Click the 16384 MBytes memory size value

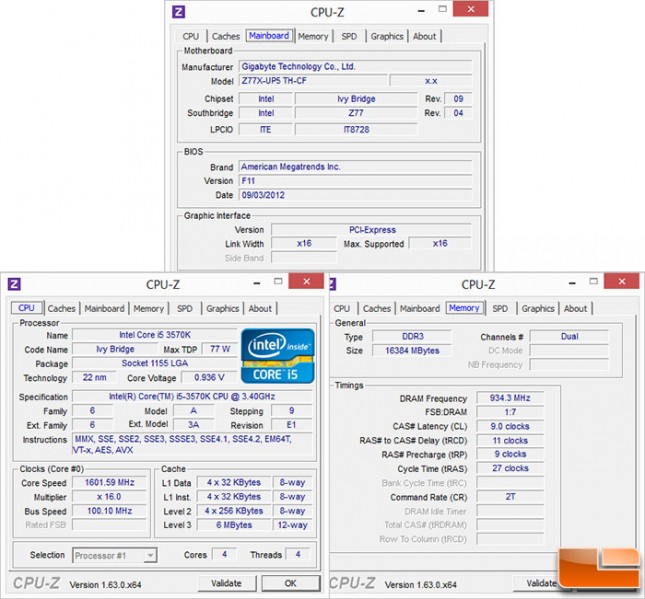pos(412,351)
